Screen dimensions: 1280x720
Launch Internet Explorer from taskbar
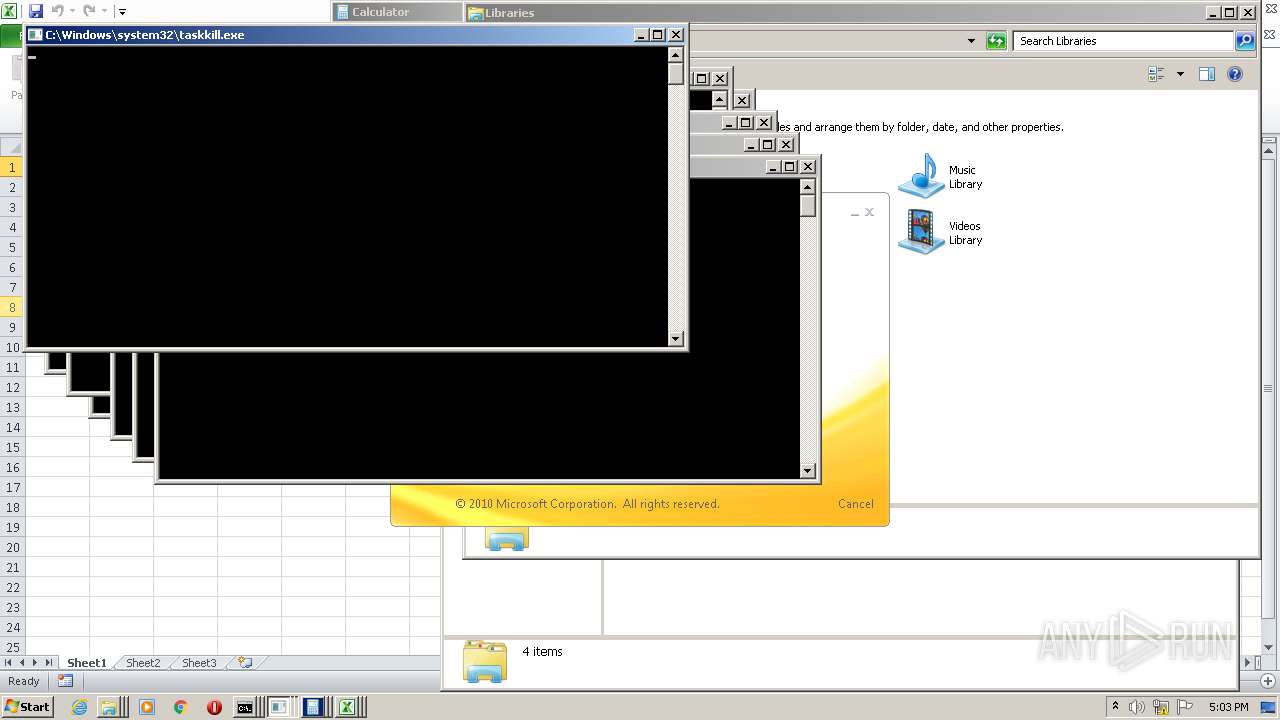(79, 707)
